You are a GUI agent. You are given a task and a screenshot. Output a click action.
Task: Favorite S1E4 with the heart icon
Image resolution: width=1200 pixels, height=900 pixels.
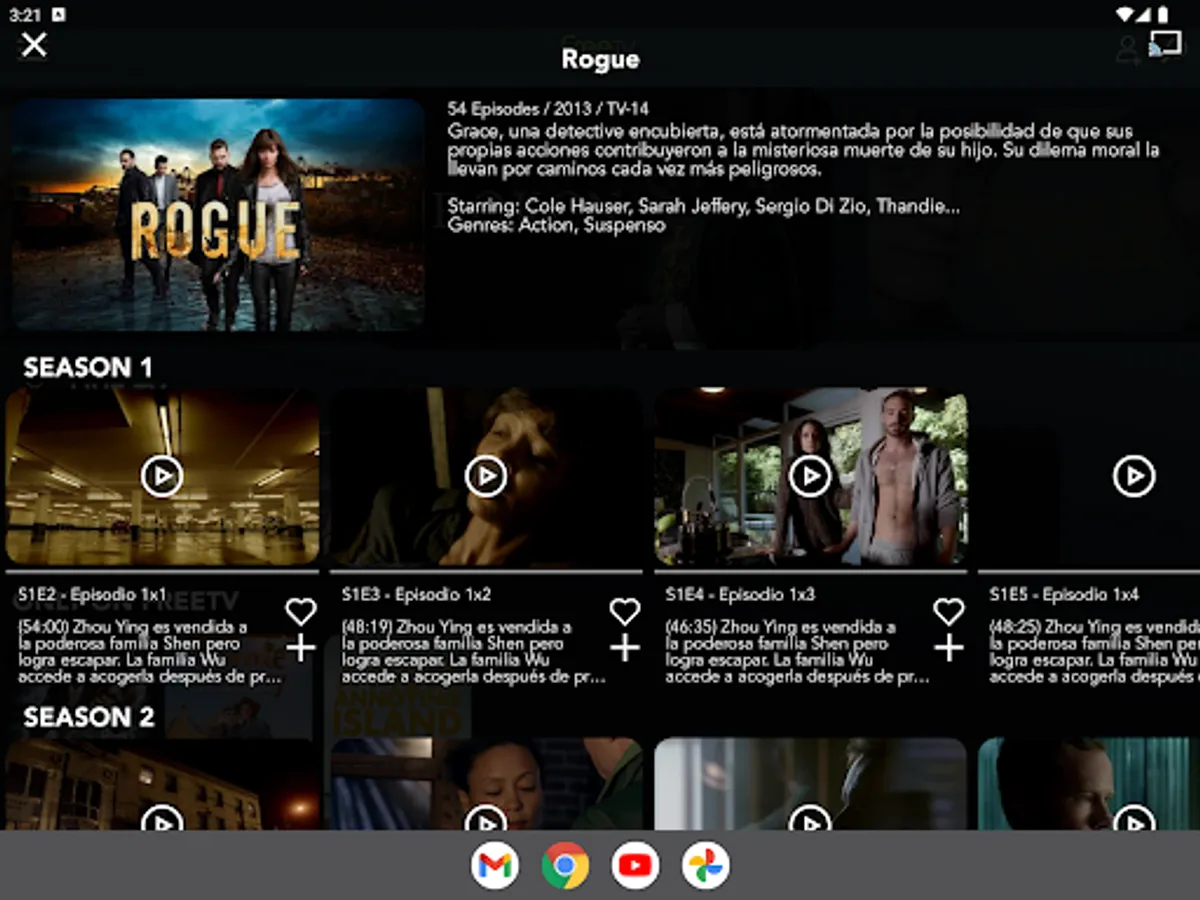tap(948, 611)
